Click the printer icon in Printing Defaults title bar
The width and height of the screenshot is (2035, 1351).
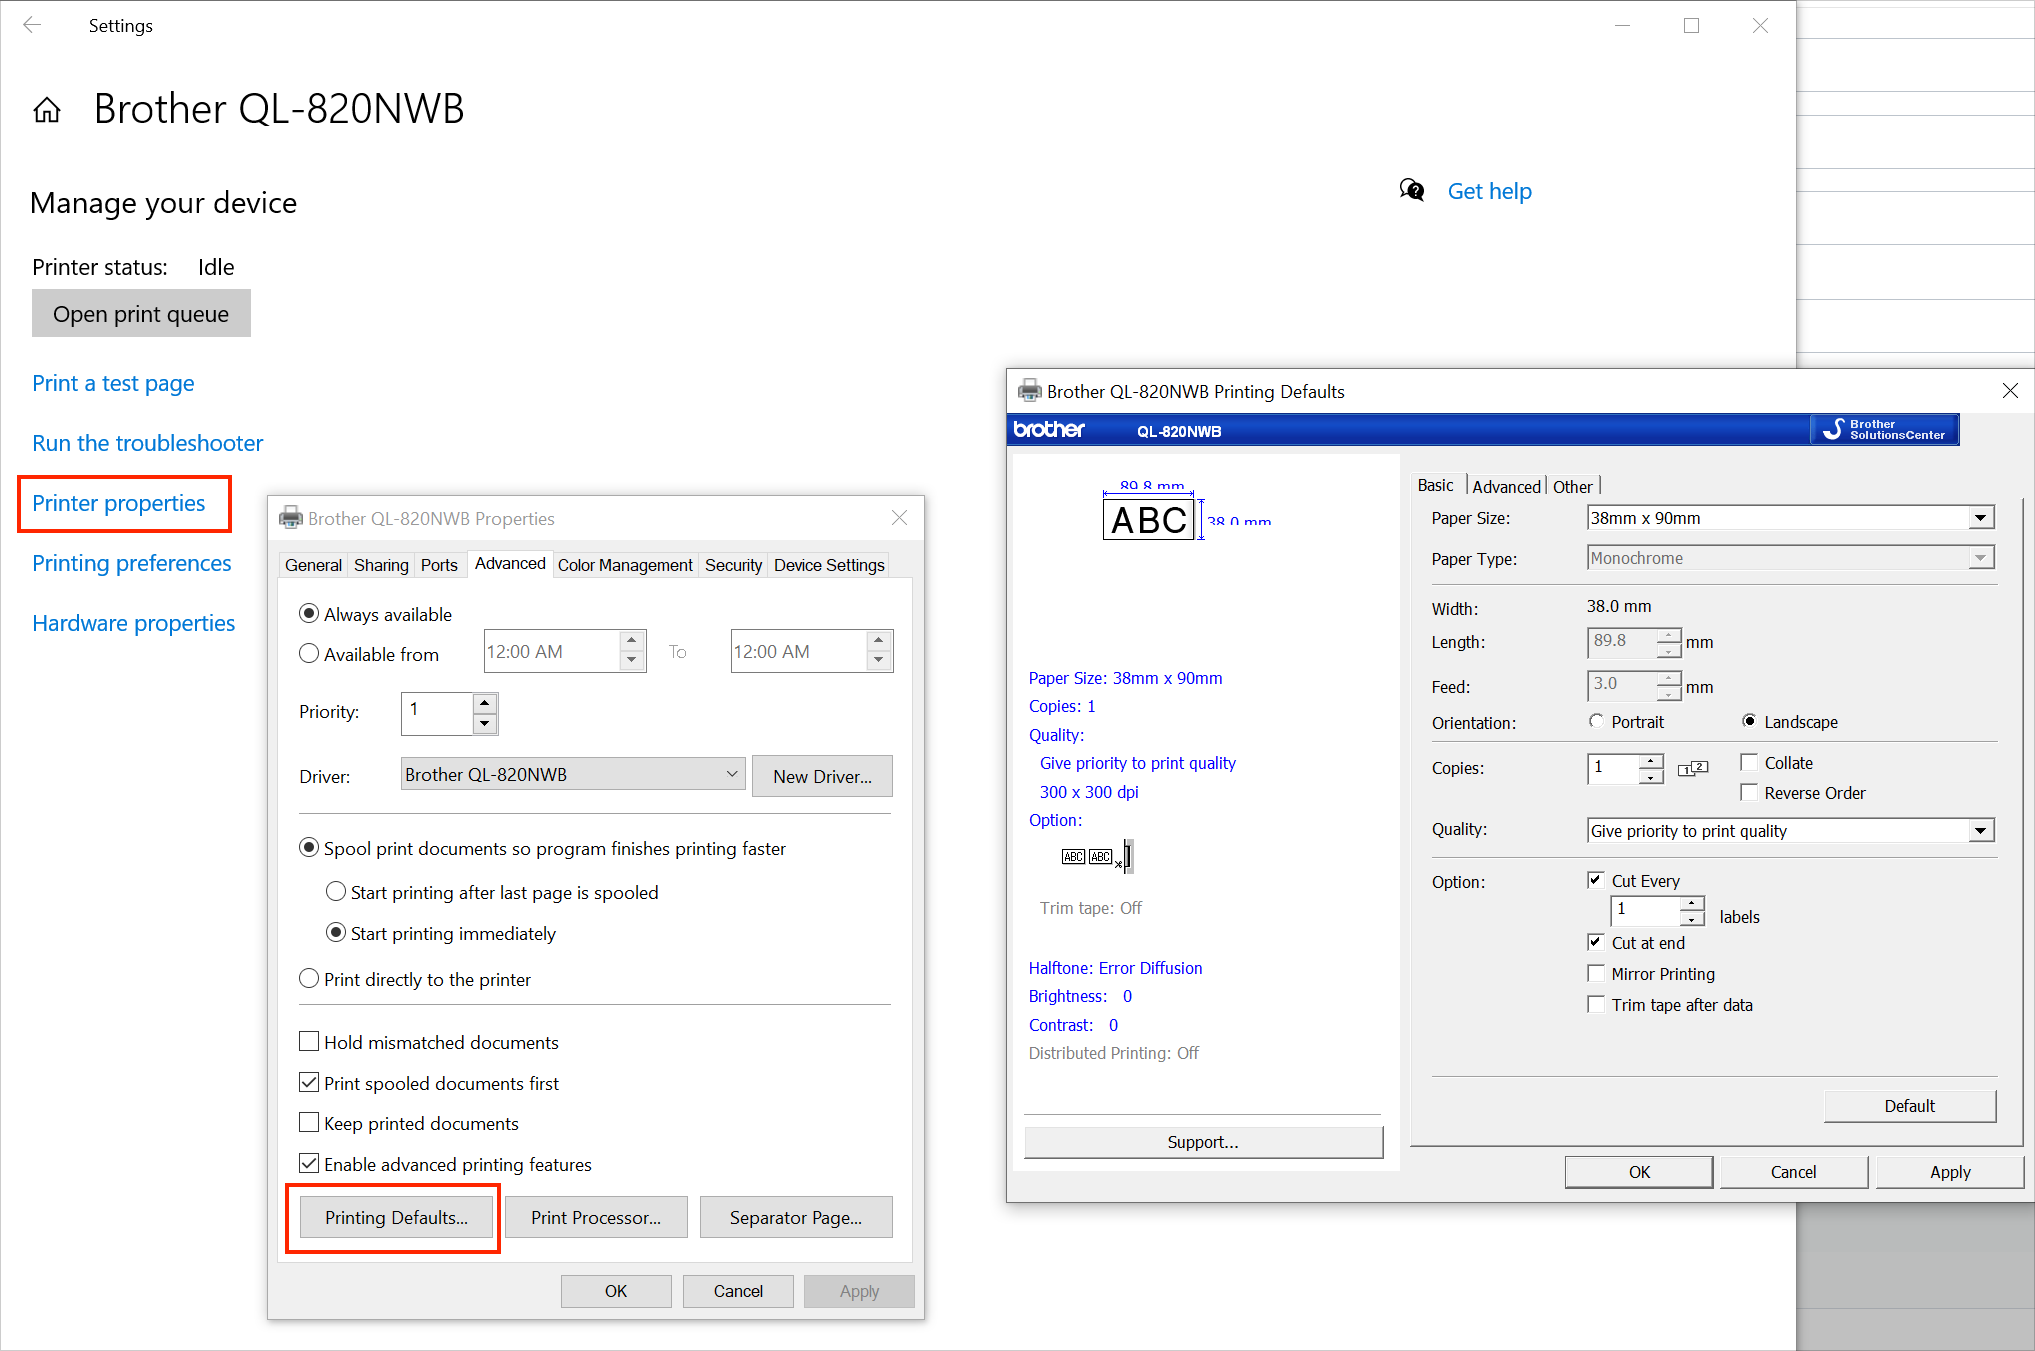click(1029, 391)
